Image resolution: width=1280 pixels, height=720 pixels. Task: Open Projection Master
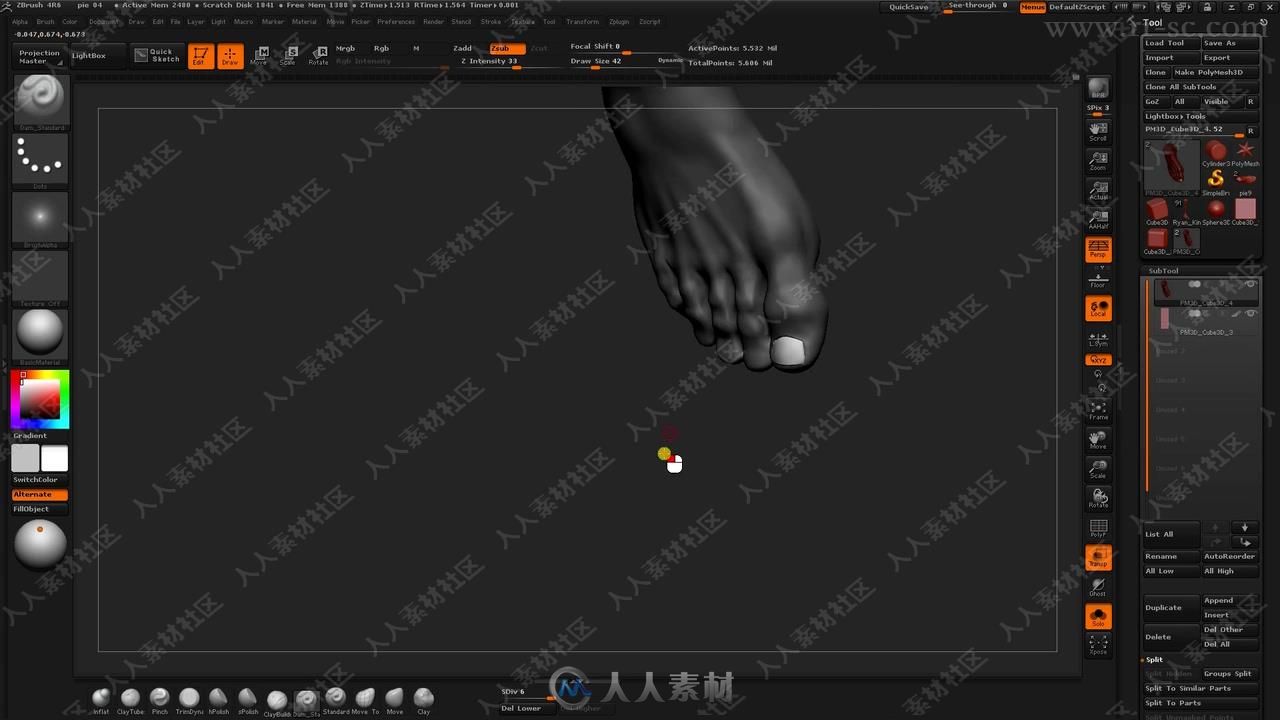click(x=40, y=57)
